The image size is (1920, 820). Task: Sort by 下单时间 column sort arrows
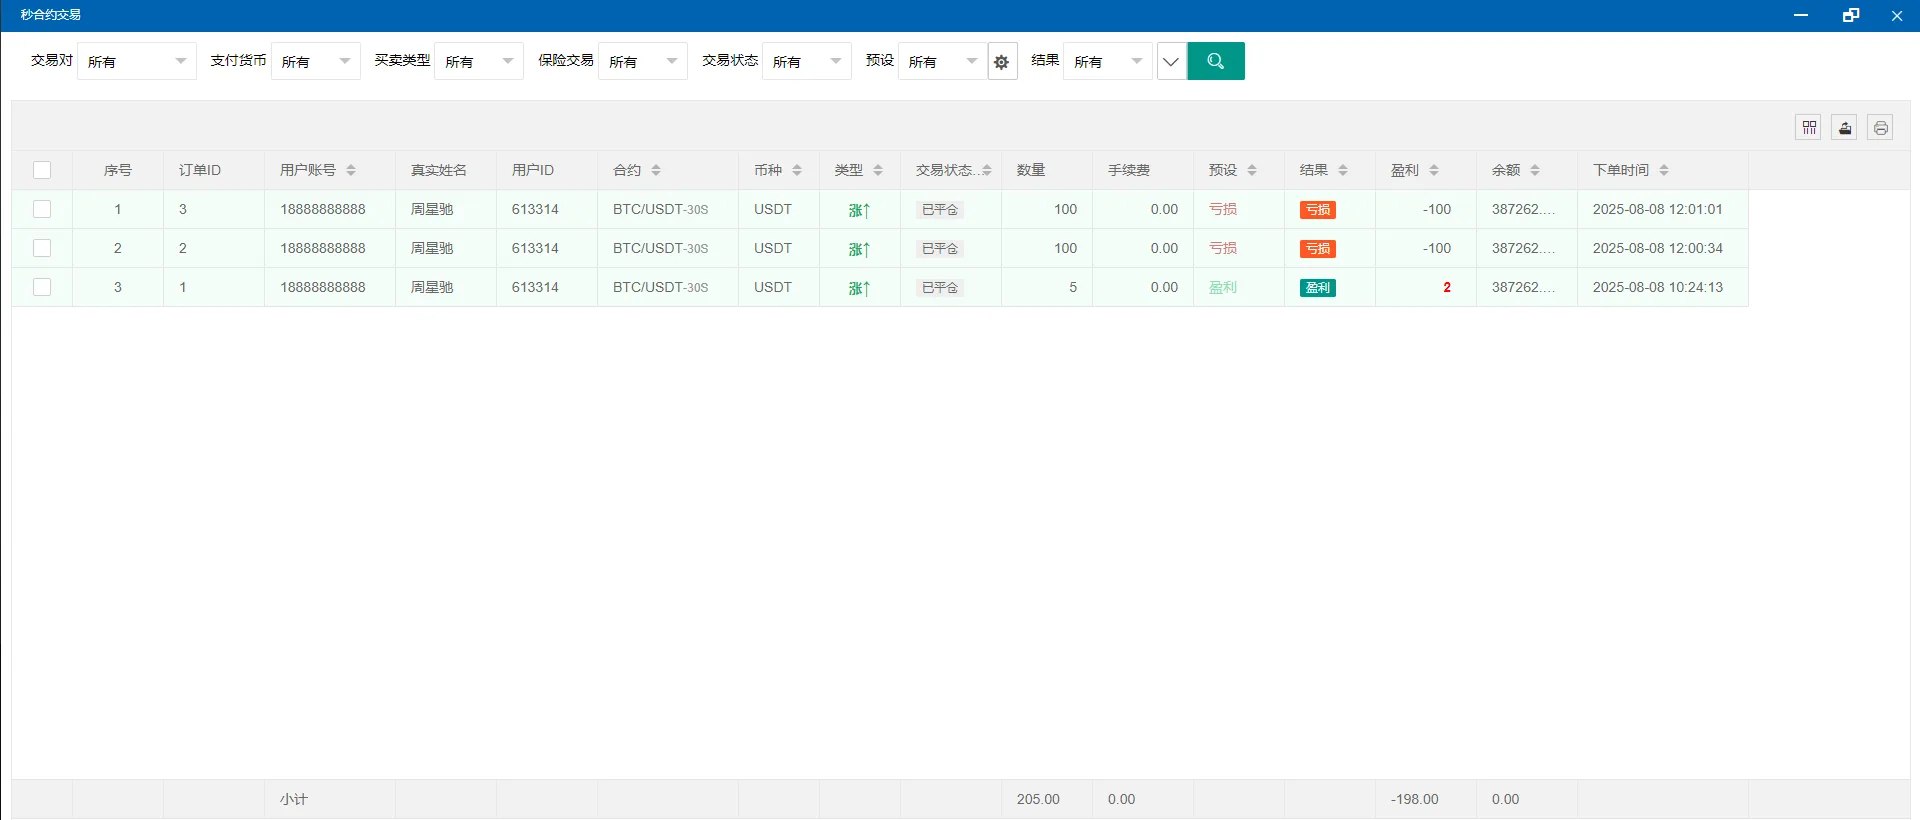tap(1664, 170)
